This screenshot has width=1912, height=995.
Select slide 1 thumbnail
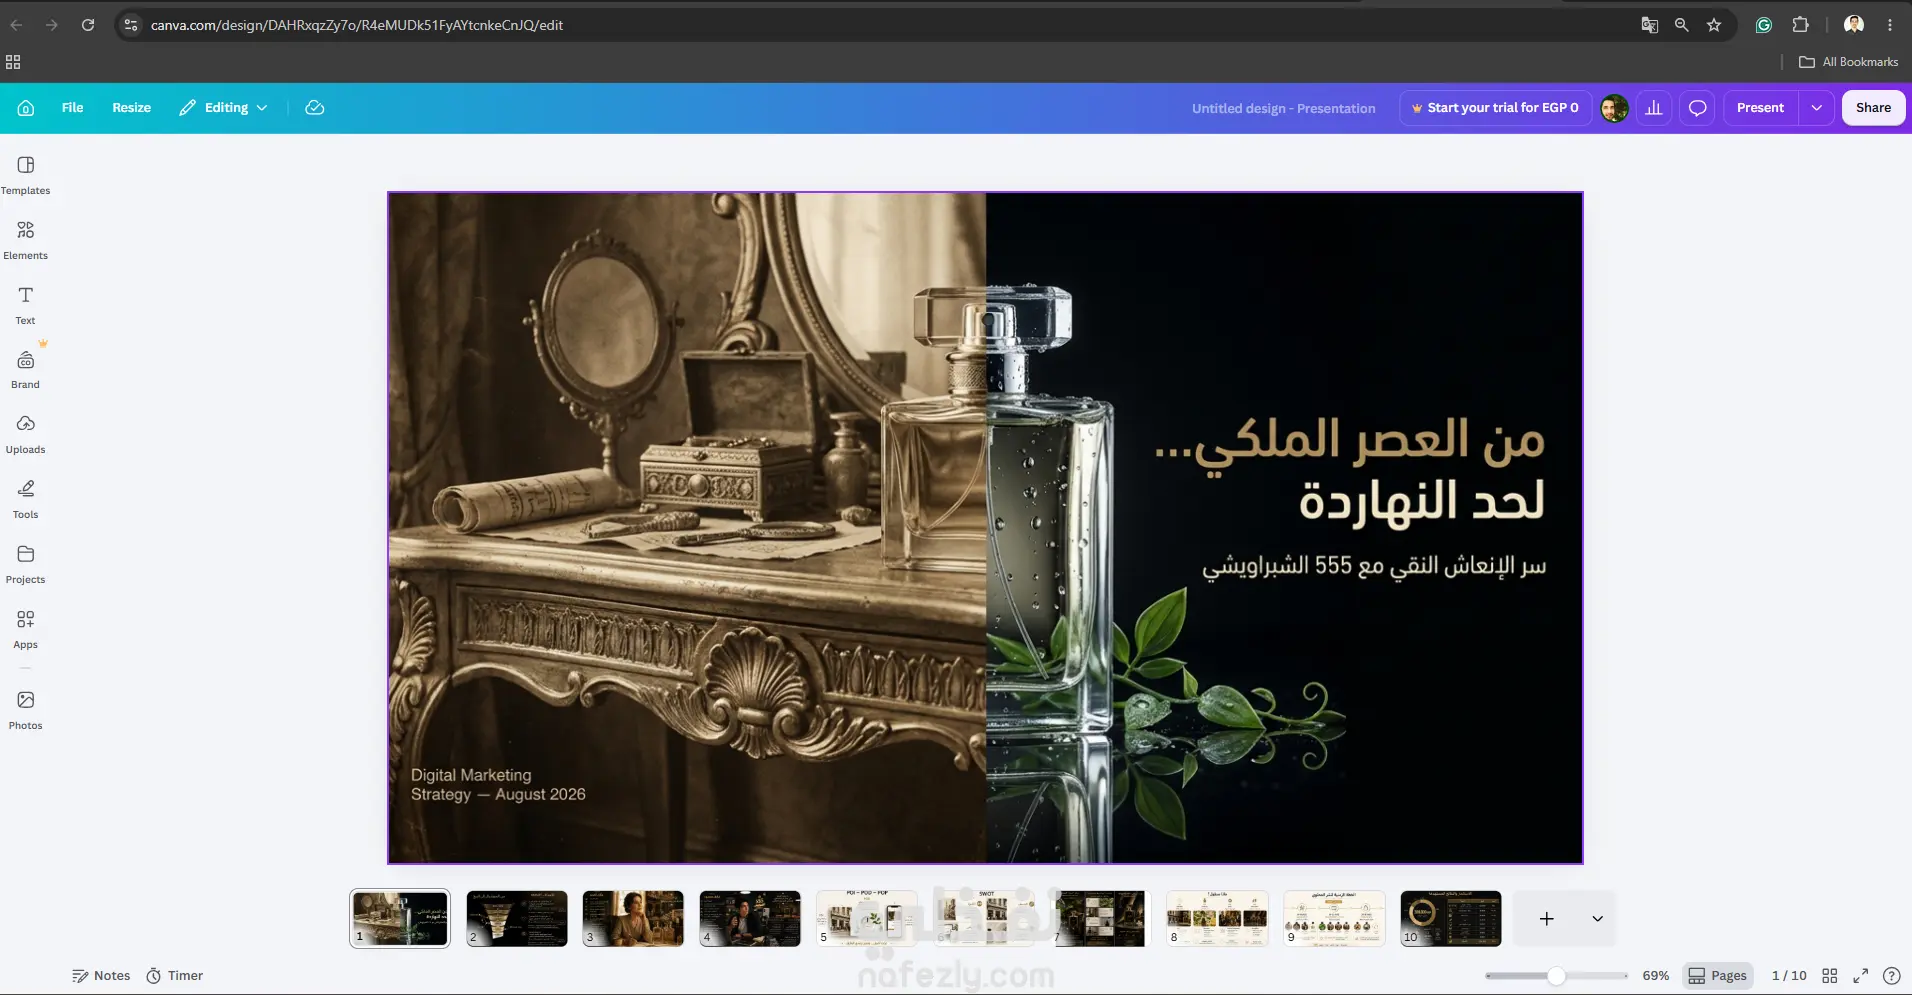(x=400, y=918)
